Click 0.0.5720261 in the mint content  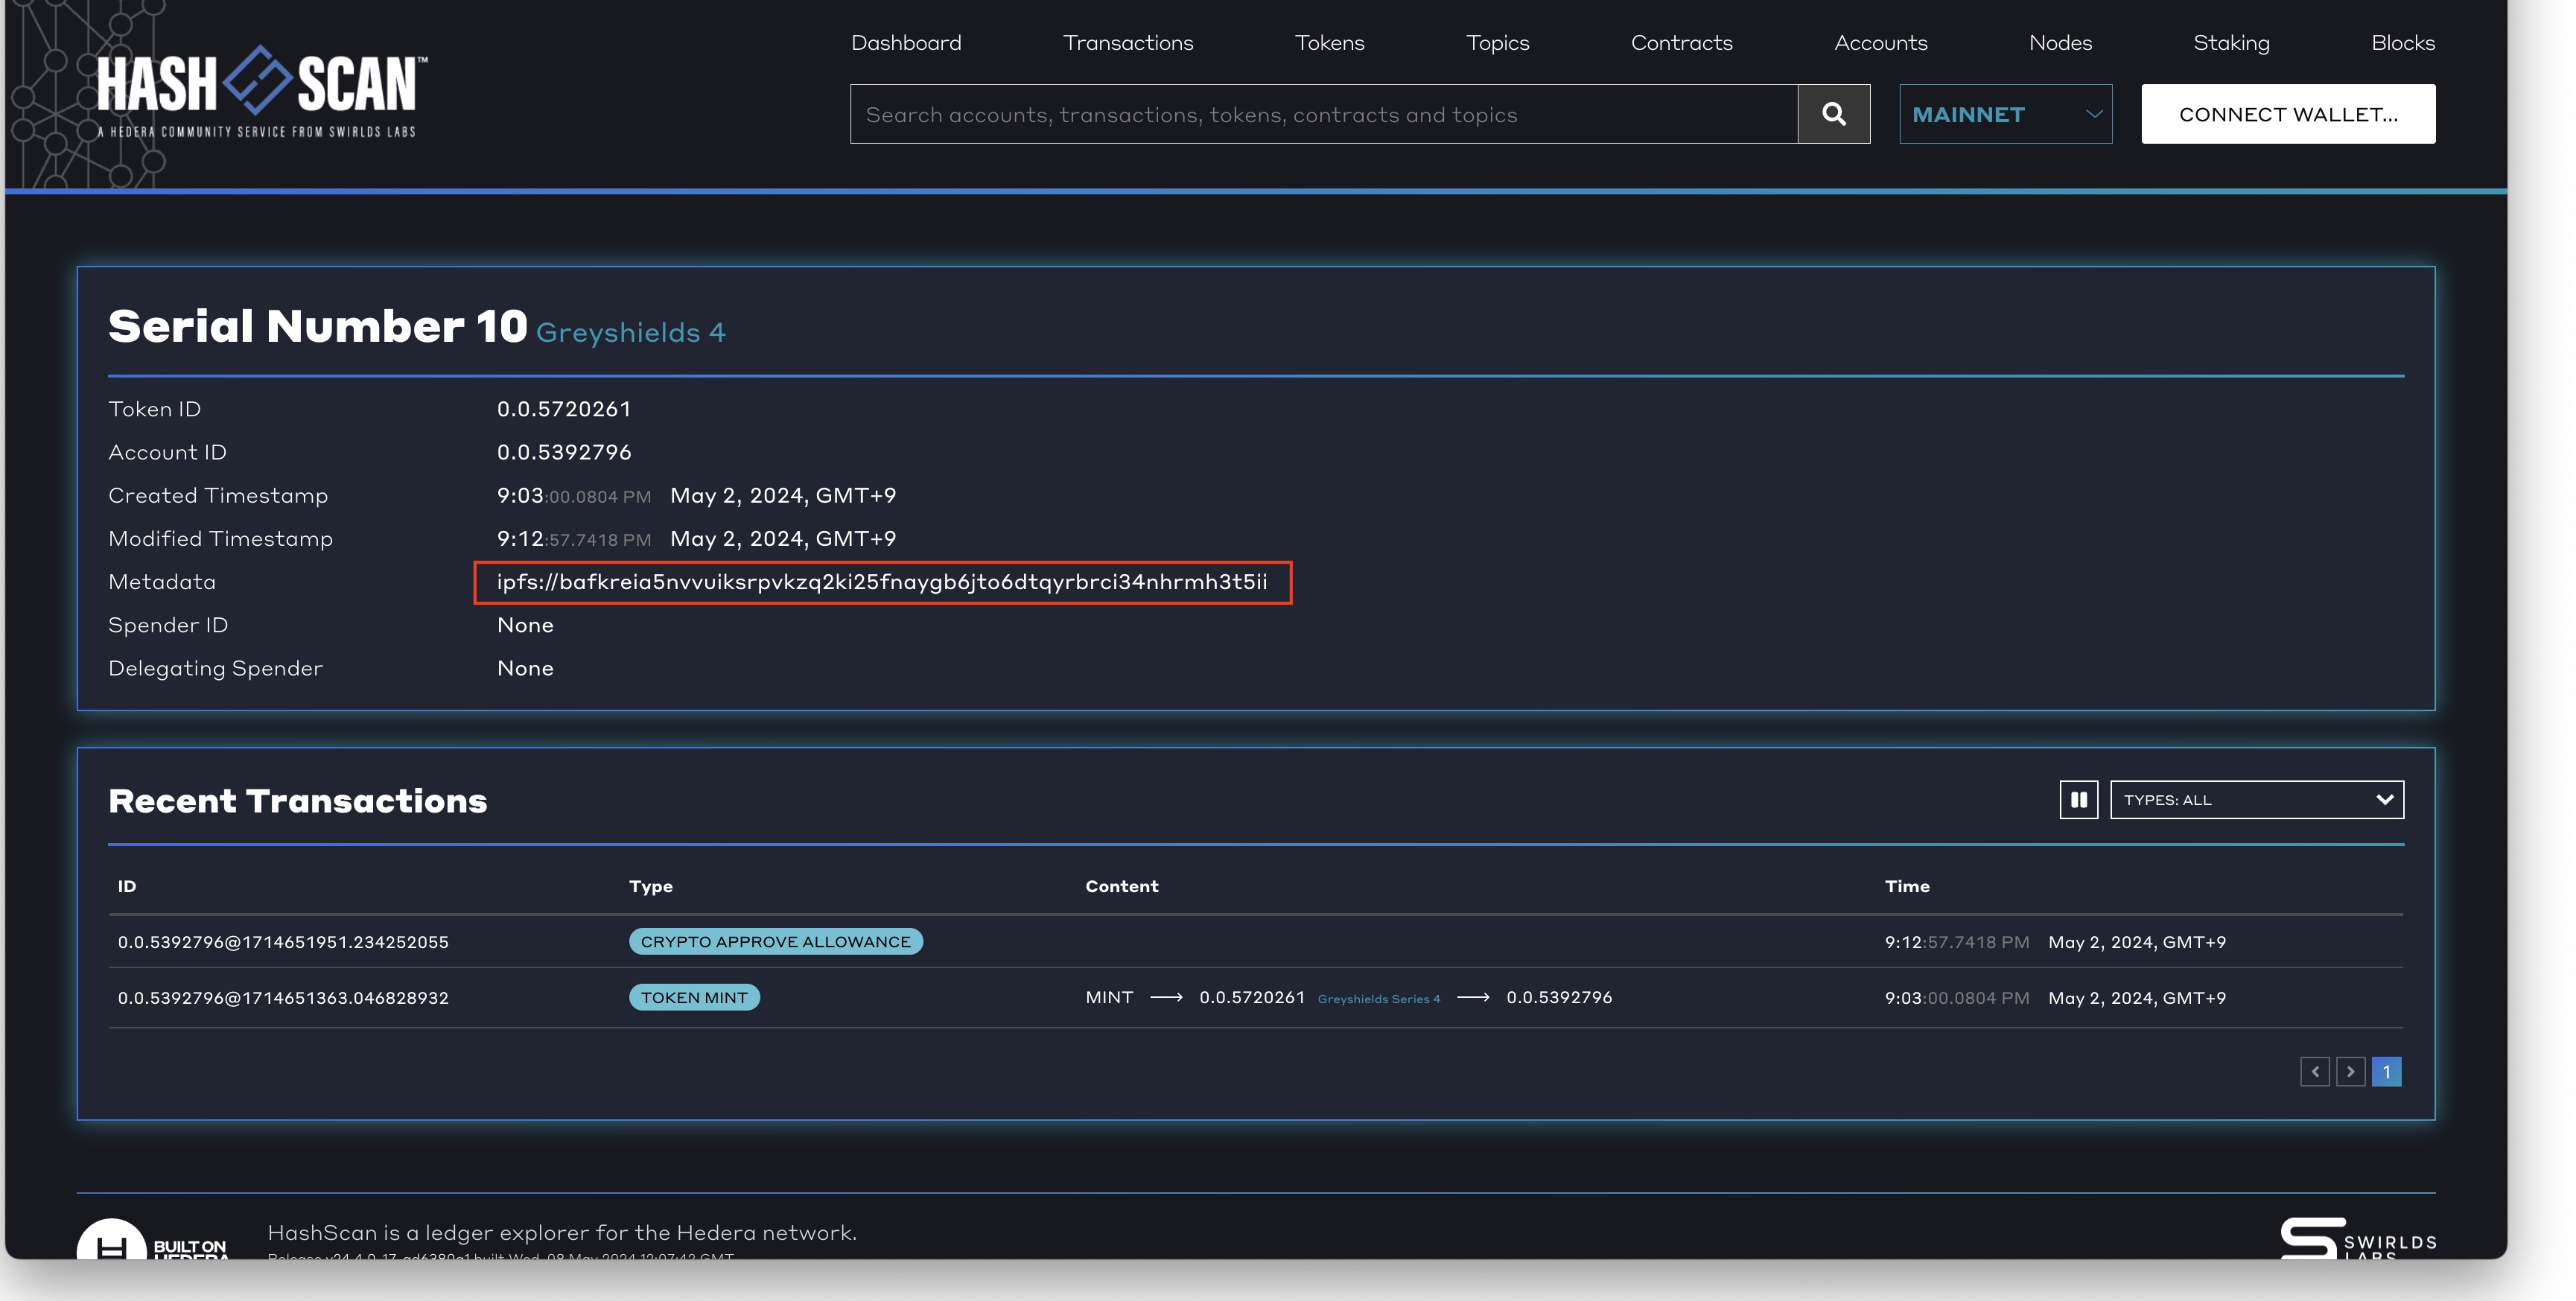(1252, 997)
